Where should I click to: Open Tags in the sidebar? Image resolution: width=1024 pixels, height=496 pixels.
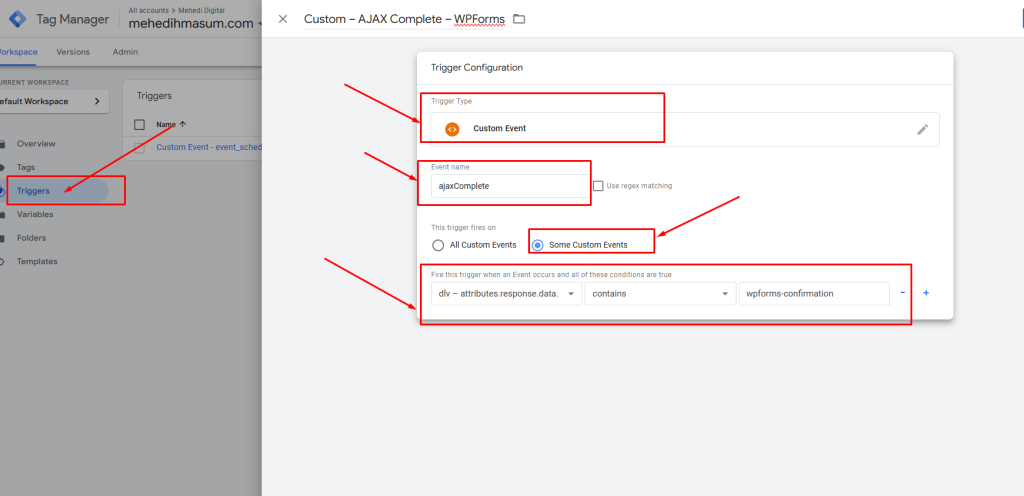[26, 167]
